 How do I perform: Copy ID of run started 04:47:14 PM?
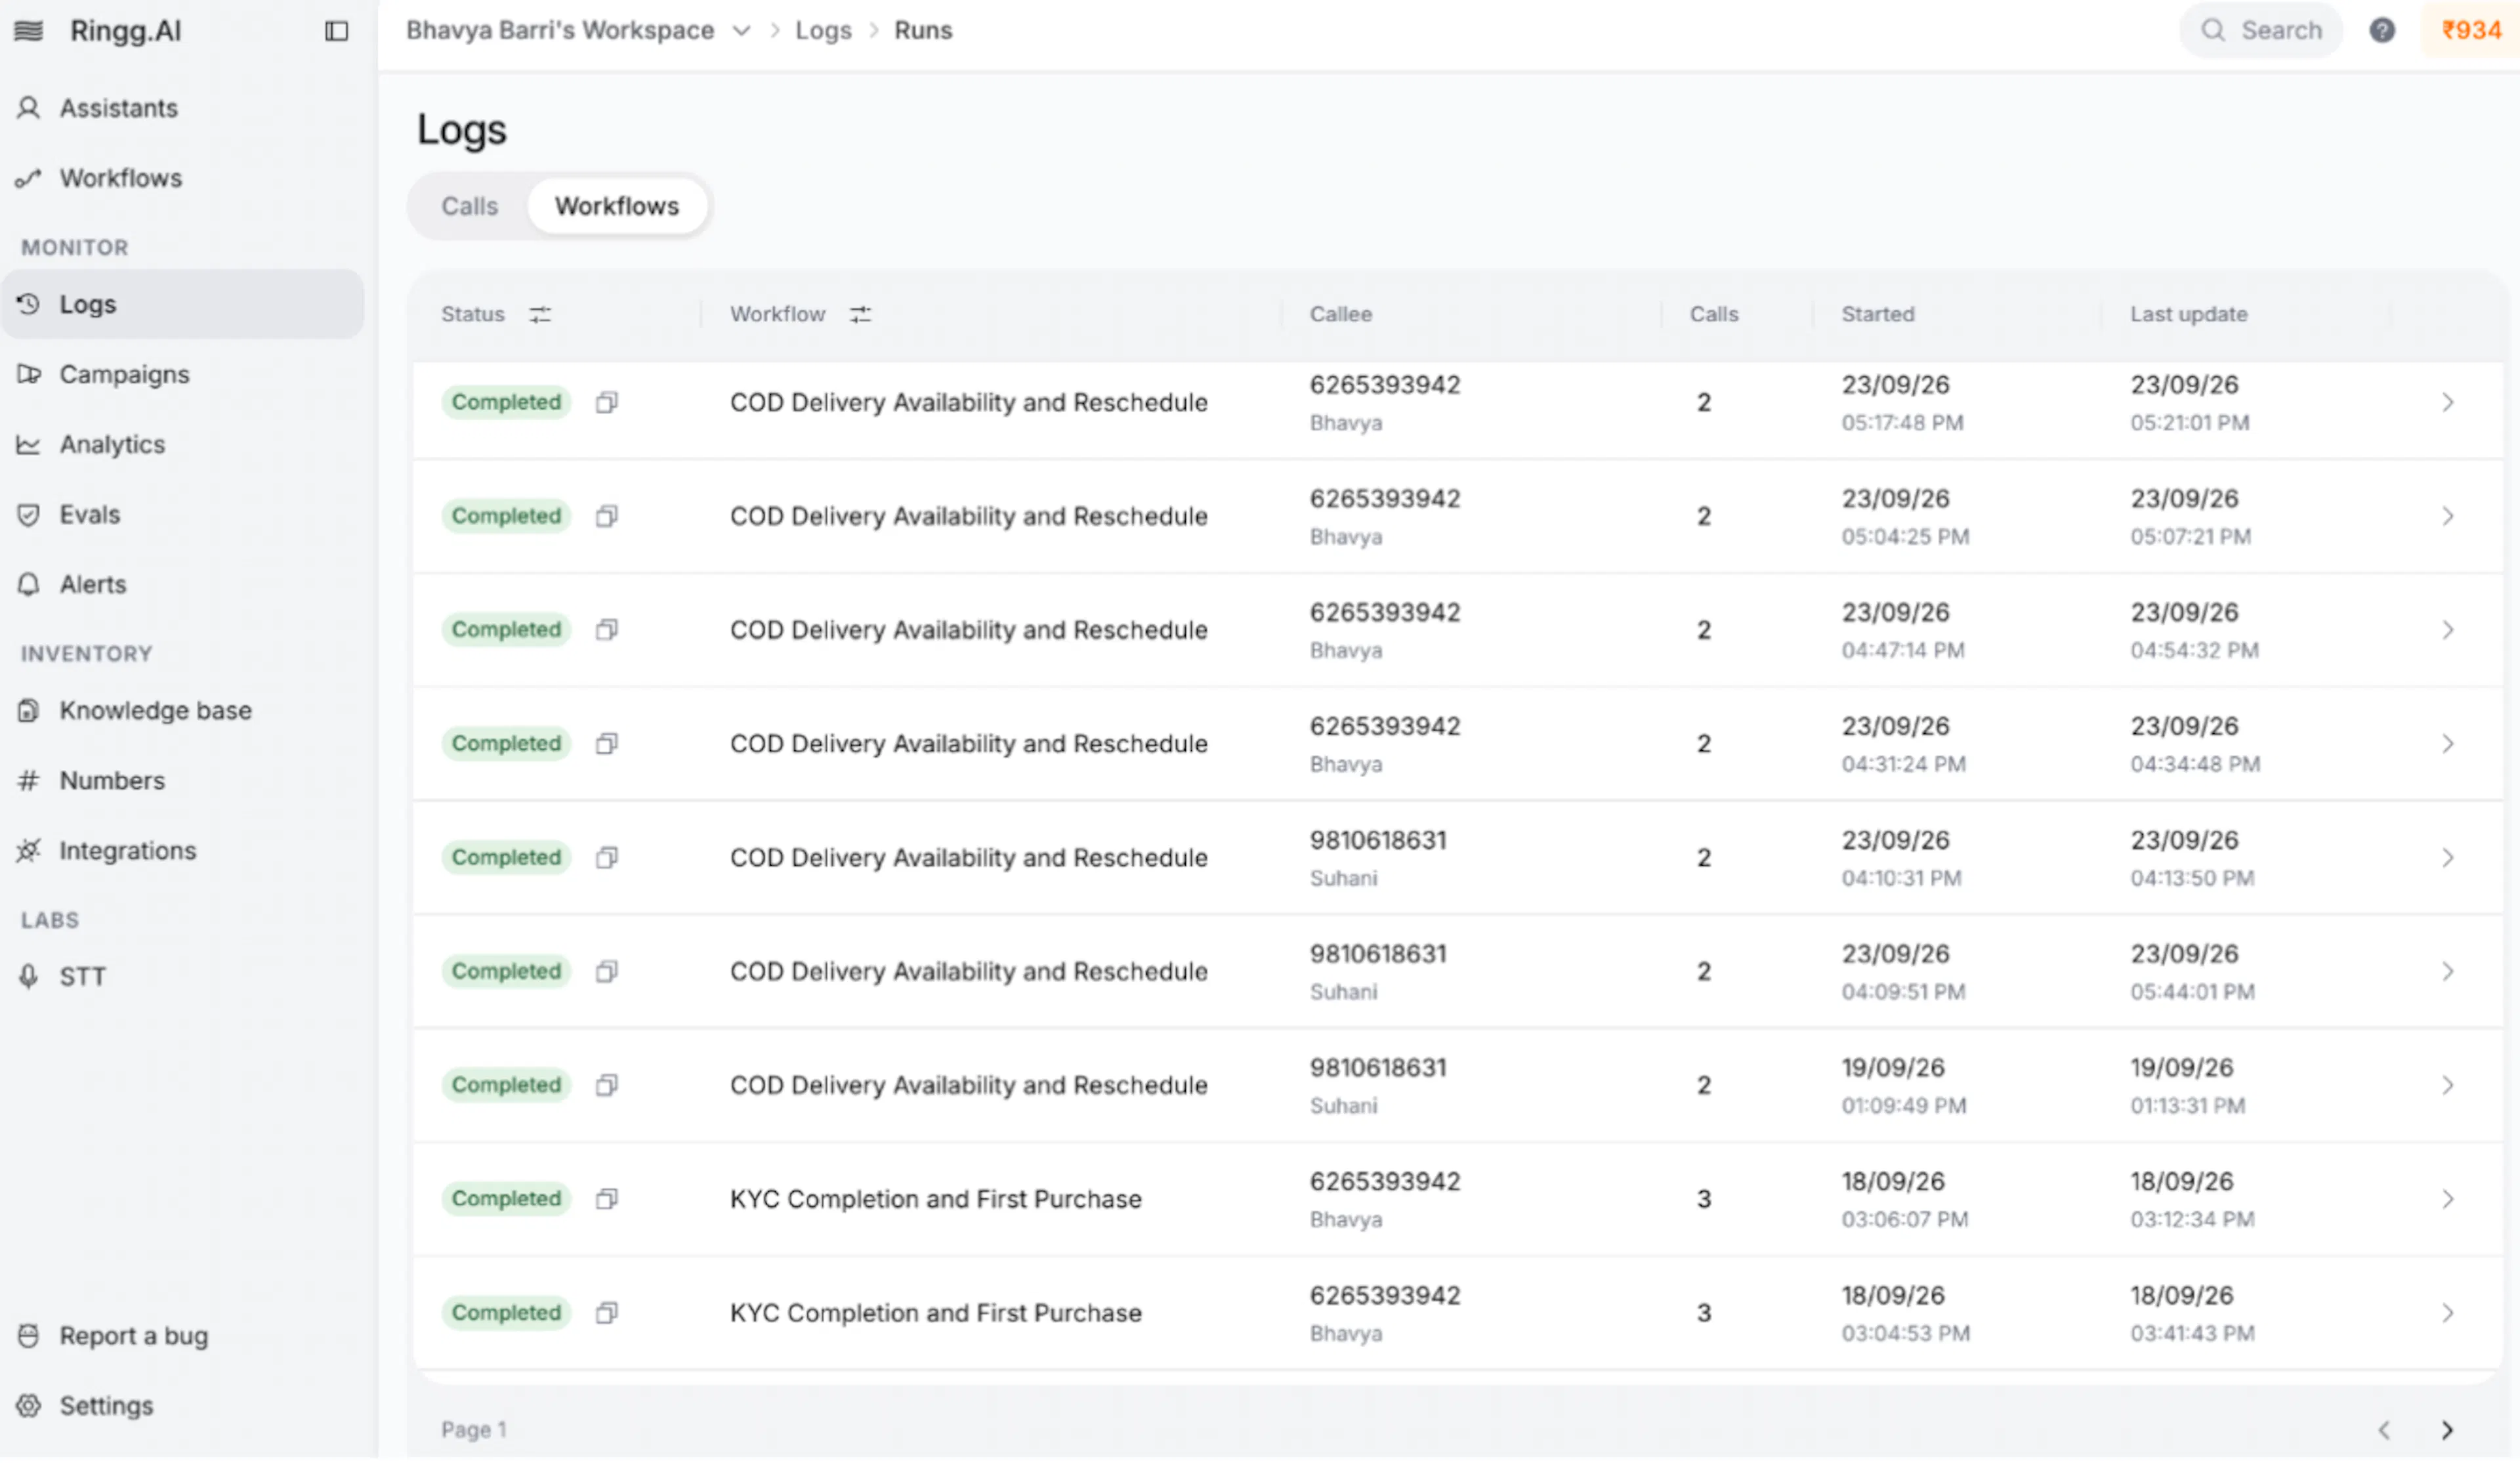point(606,631)
